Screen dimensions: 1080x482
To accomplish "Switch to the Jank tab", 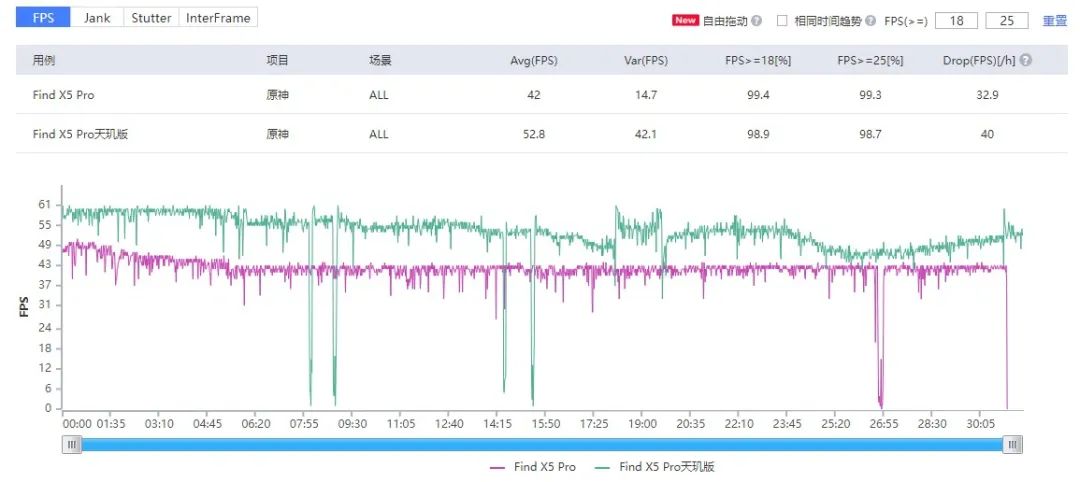I will click(x=97, y=18).
